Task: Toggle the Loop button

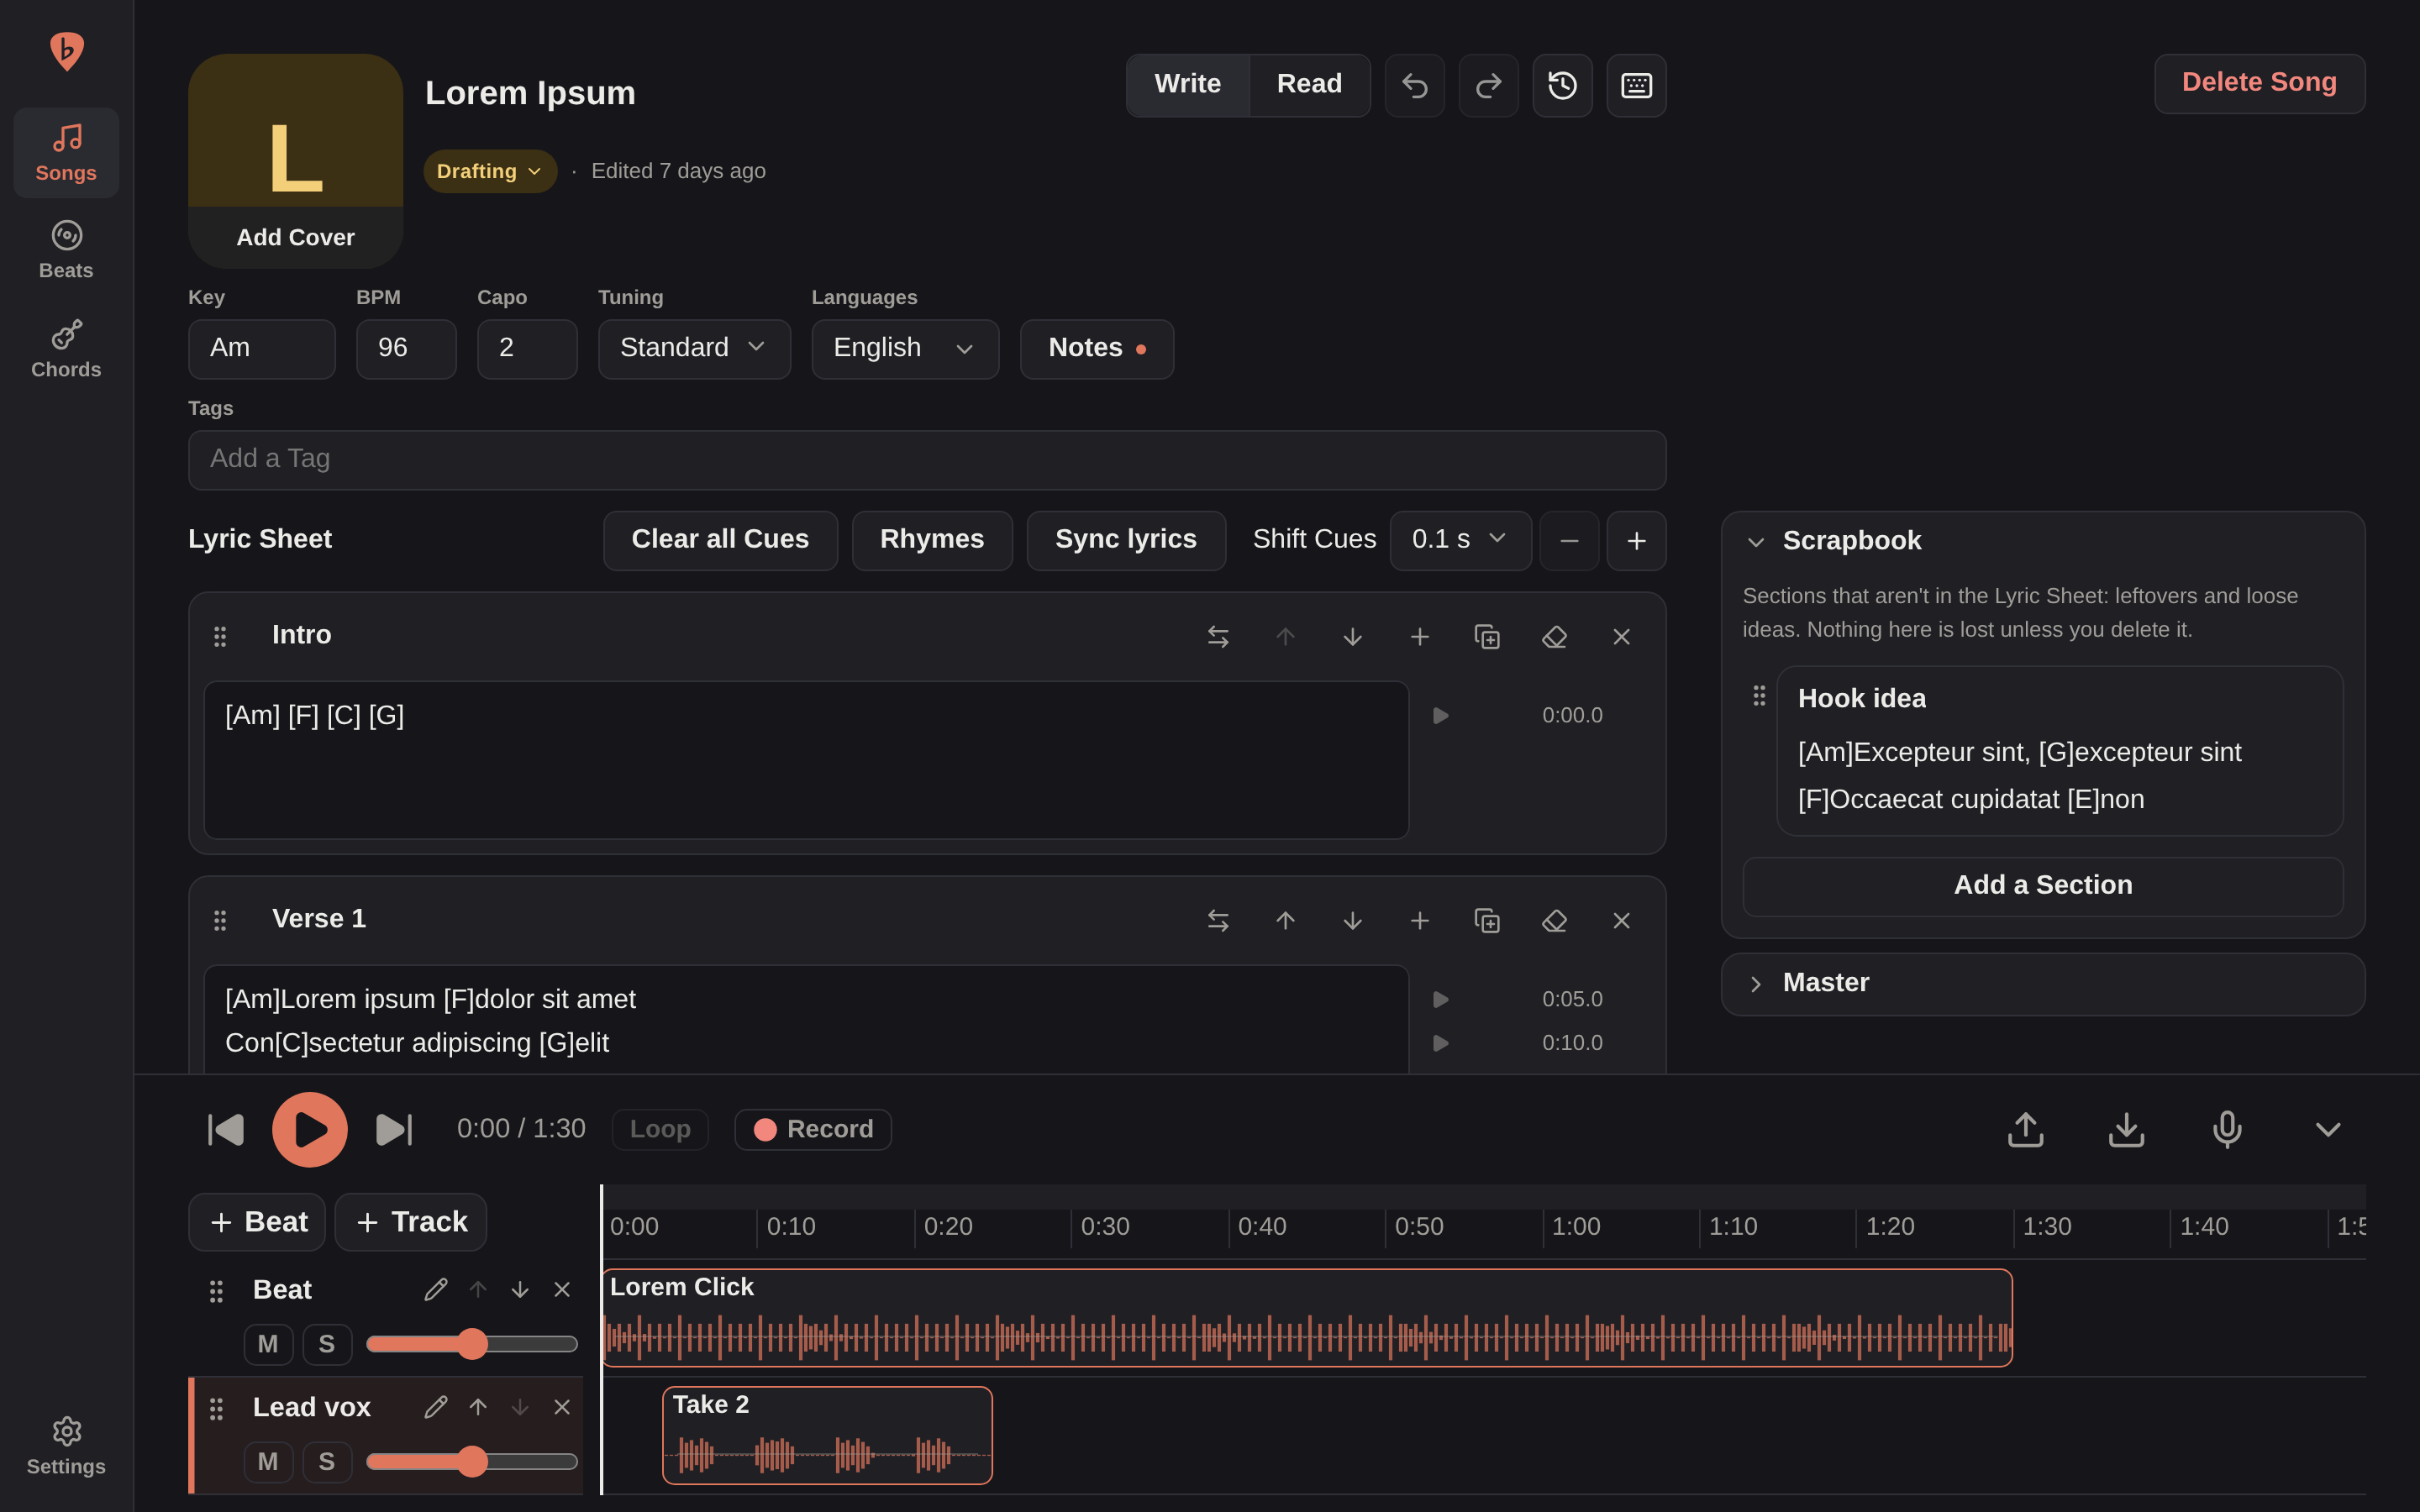Action: pos(660,1129)
